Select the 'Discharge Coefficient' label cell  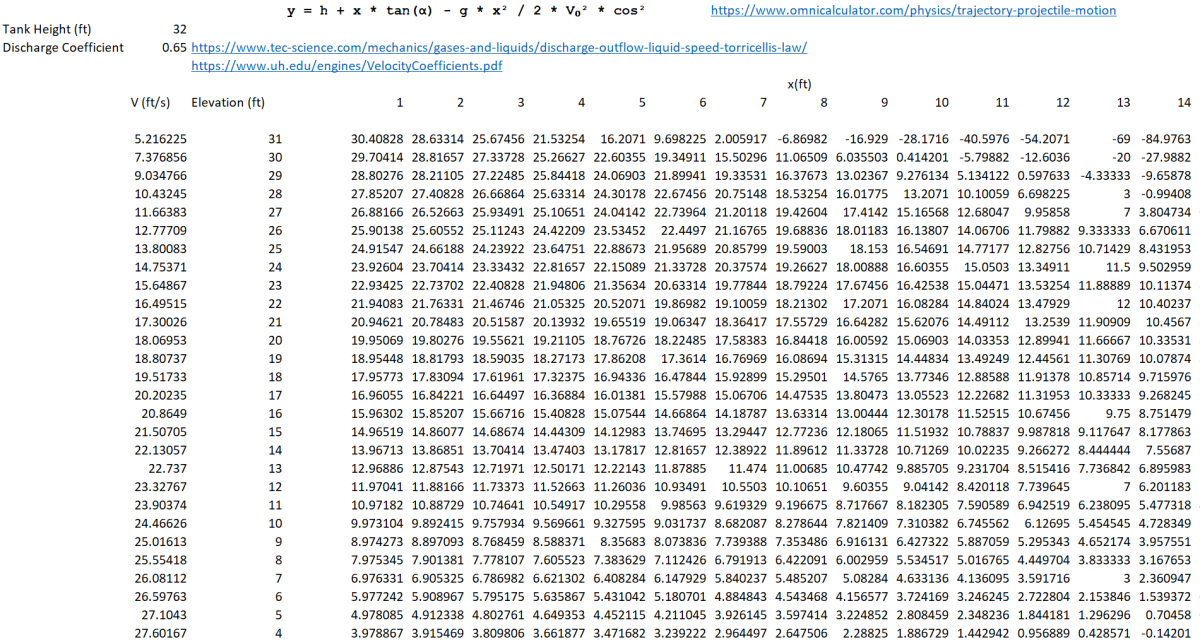[x=63, y=47]
